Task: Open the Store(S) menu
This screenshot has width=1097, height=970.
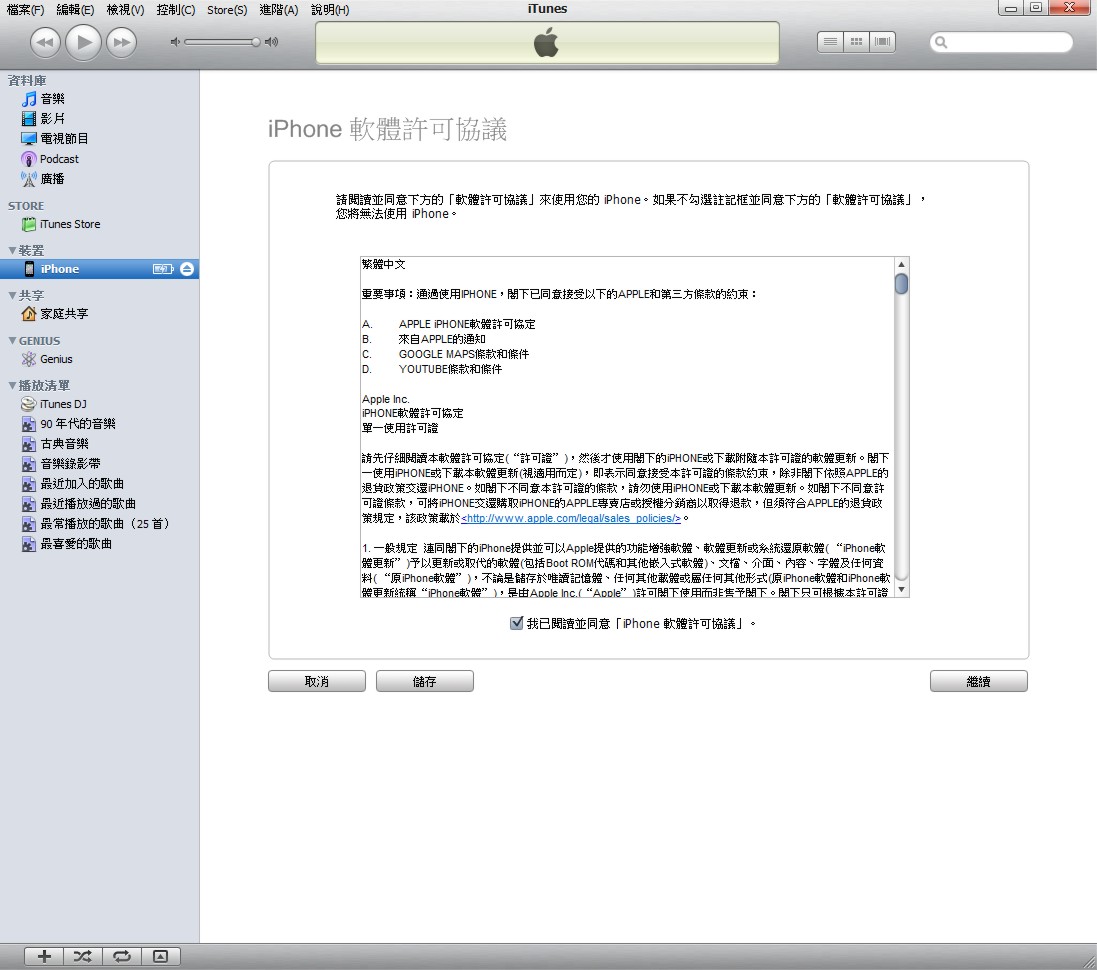Action: point(227,10)
